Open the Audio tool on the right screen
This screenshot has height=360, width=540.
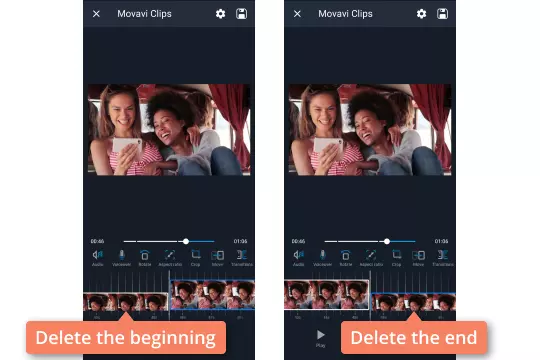click(299, 257)
